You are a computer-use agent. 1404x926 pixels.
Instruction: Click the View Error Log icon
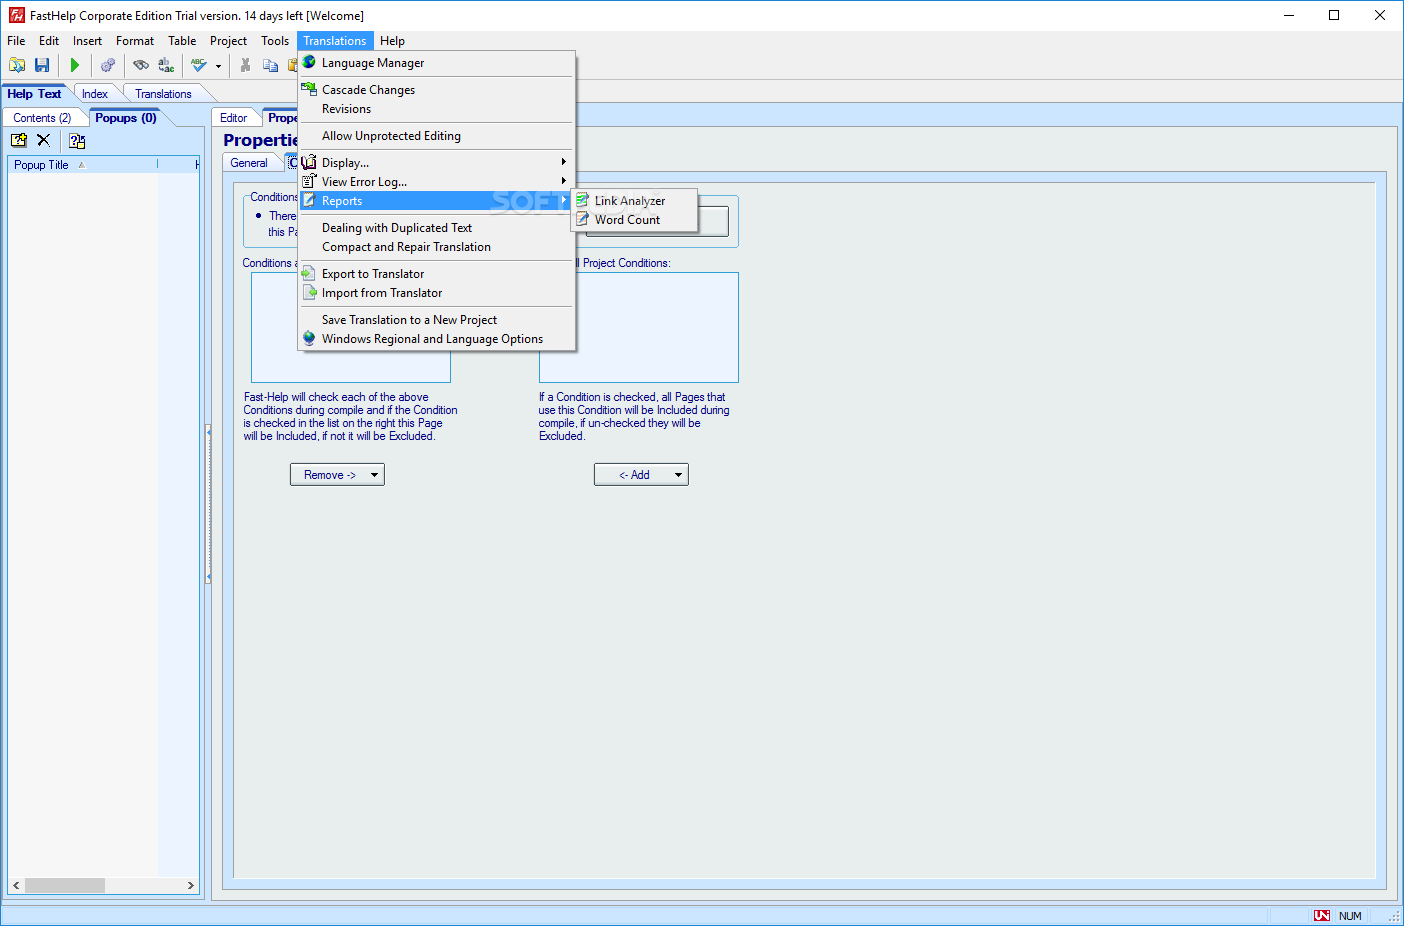point(309,181)
